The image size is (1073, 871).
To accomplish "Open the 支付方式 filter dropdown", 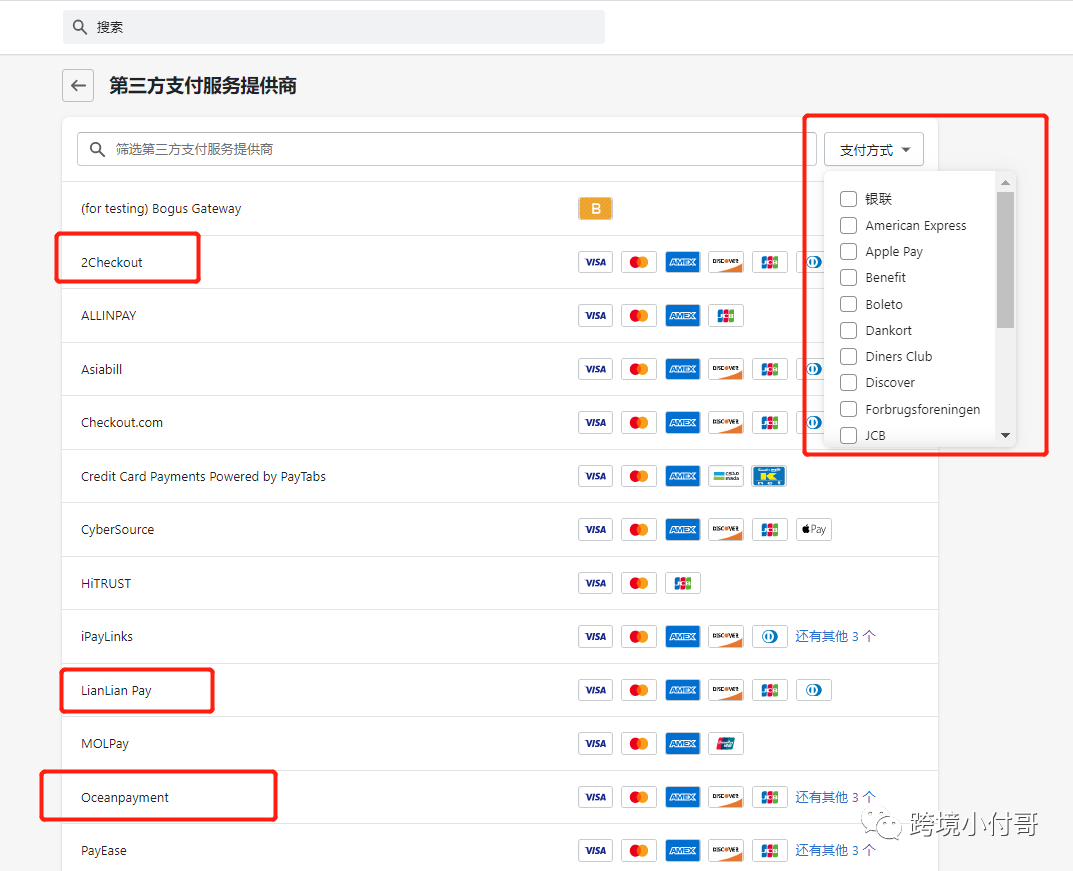I will (873, 148).
